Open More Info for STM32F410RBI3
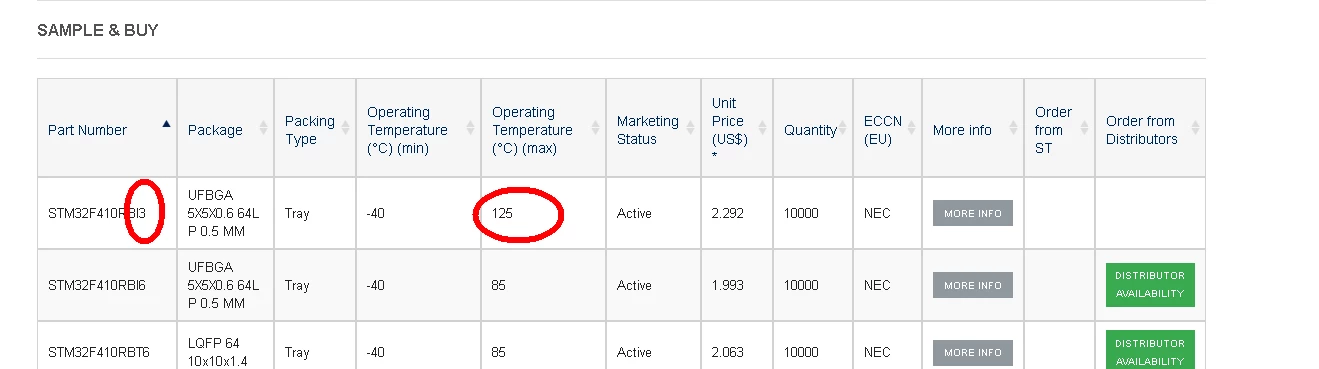 (973, 213)
